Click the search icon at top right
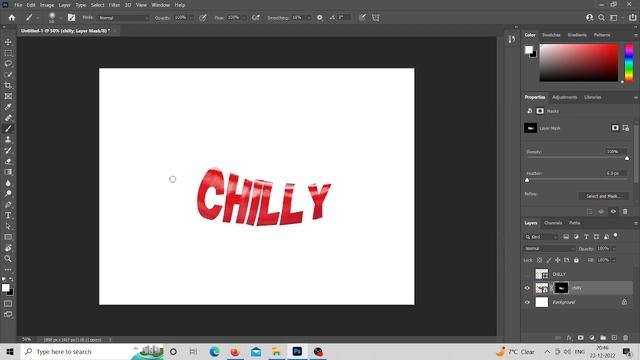Viewport: 640px width, 360px height. (x=602, y=18)
